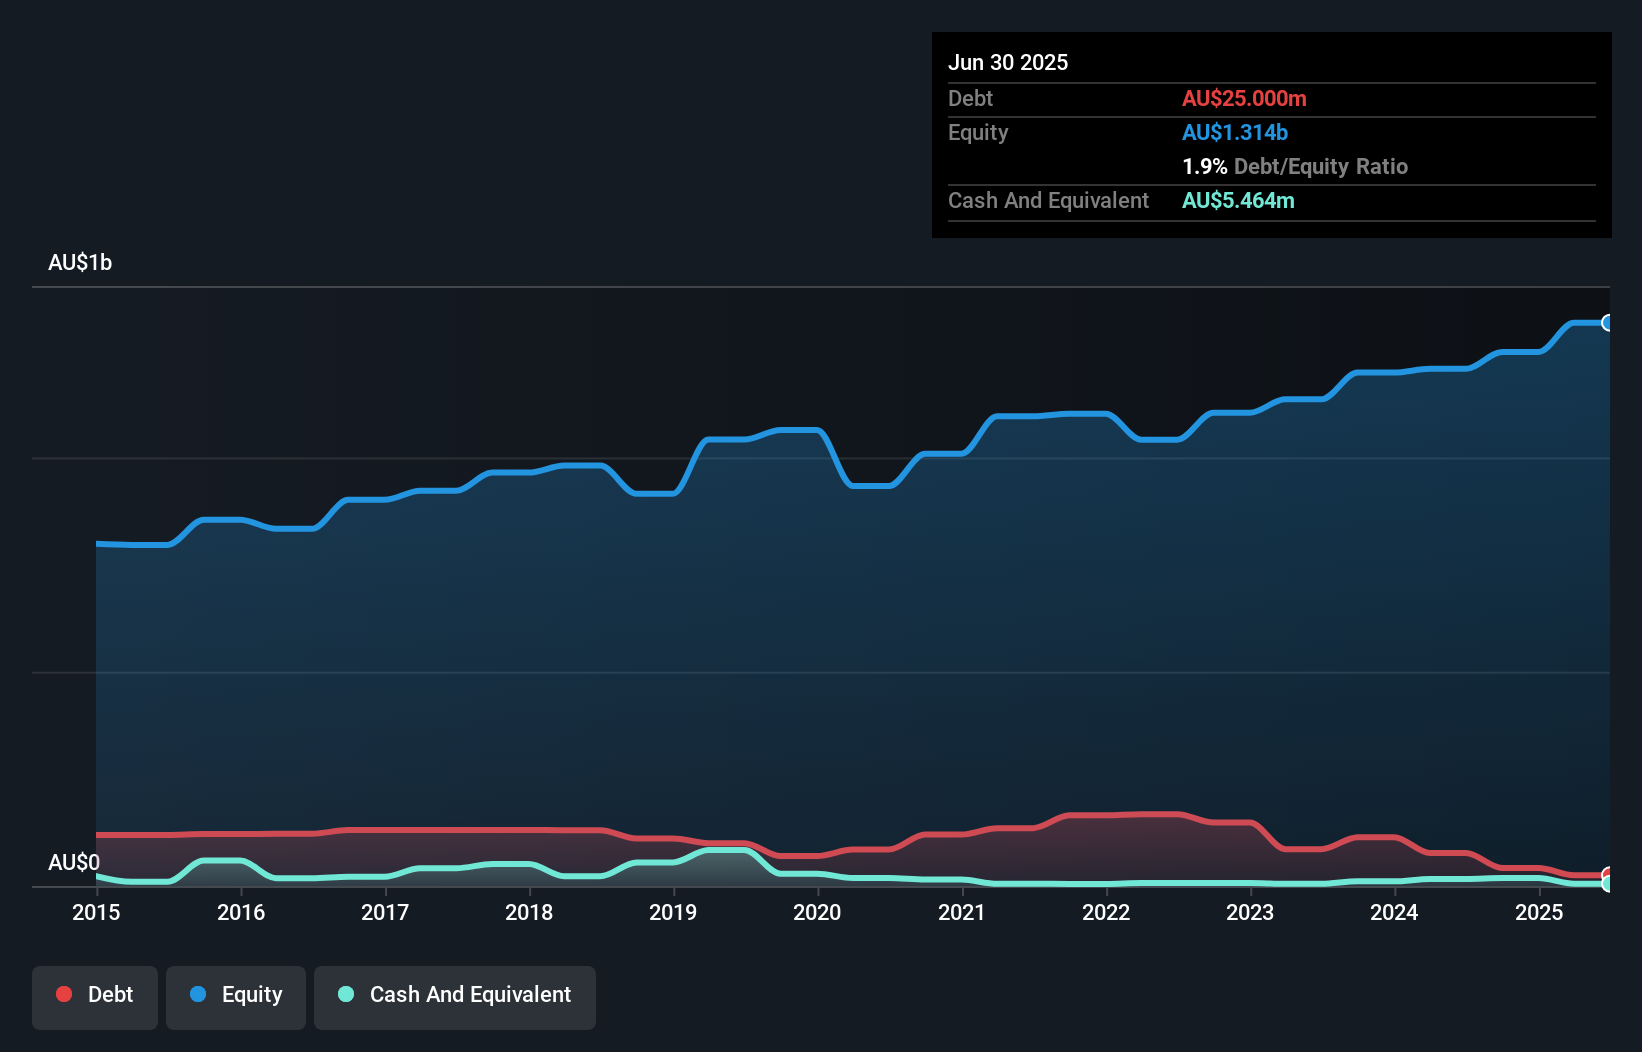The height and width of the screenshot is (1052, 1642).
Task: Click the blue Equity legend dot
Action: pyautogui.click(x=199, y=994)
